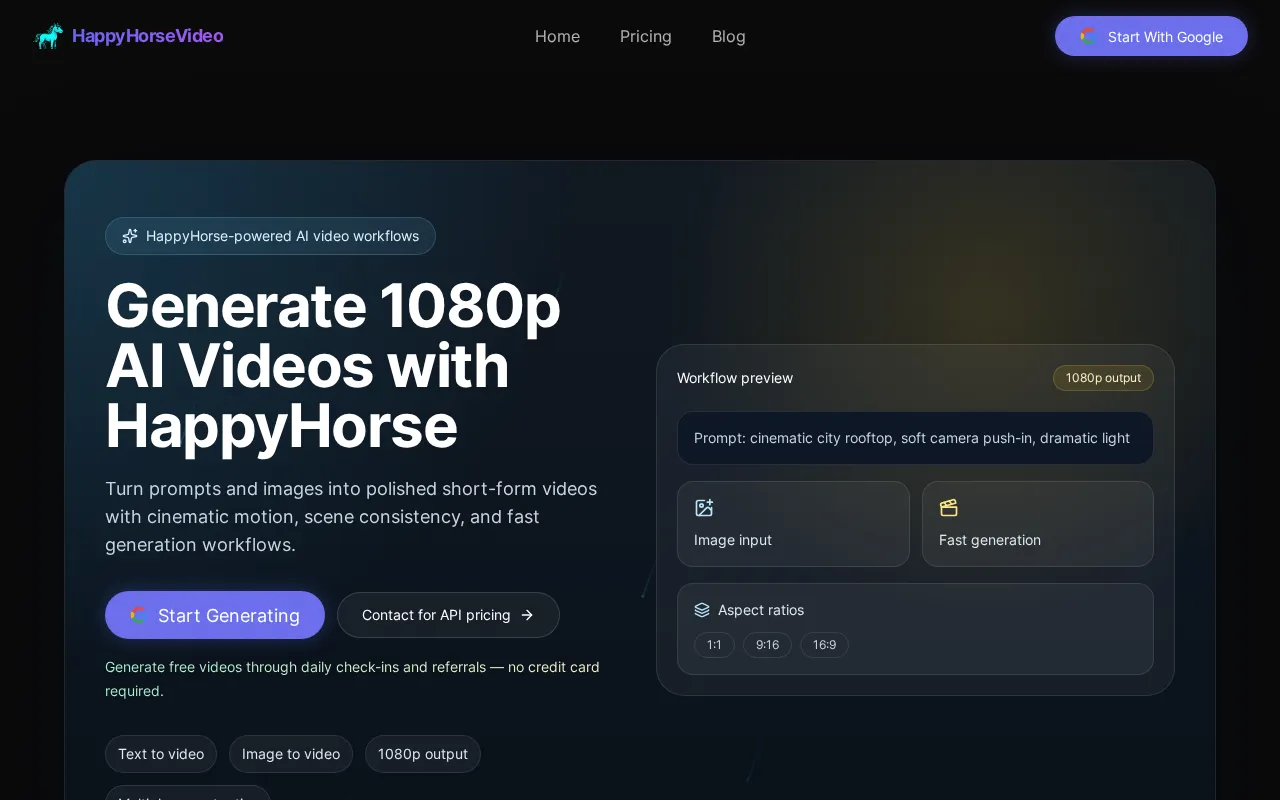The image size is (1280, 800).
Task: Click the Start Generating button
Action: pos(215,615)
